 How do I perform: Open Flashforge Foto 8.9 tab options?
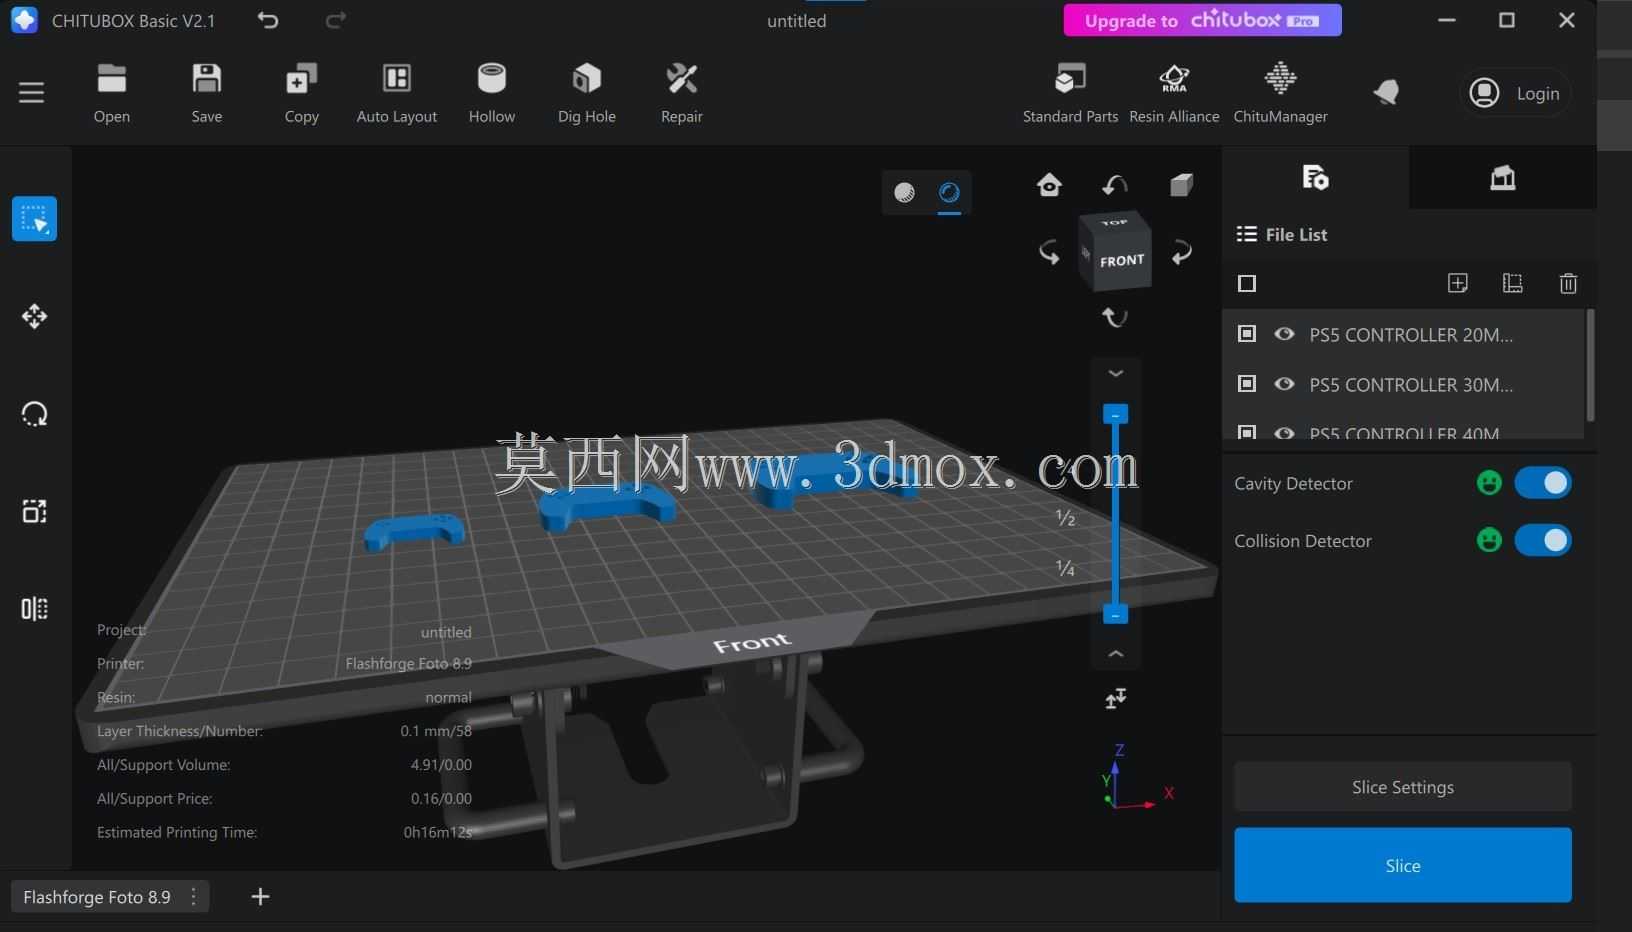(194, 897)
